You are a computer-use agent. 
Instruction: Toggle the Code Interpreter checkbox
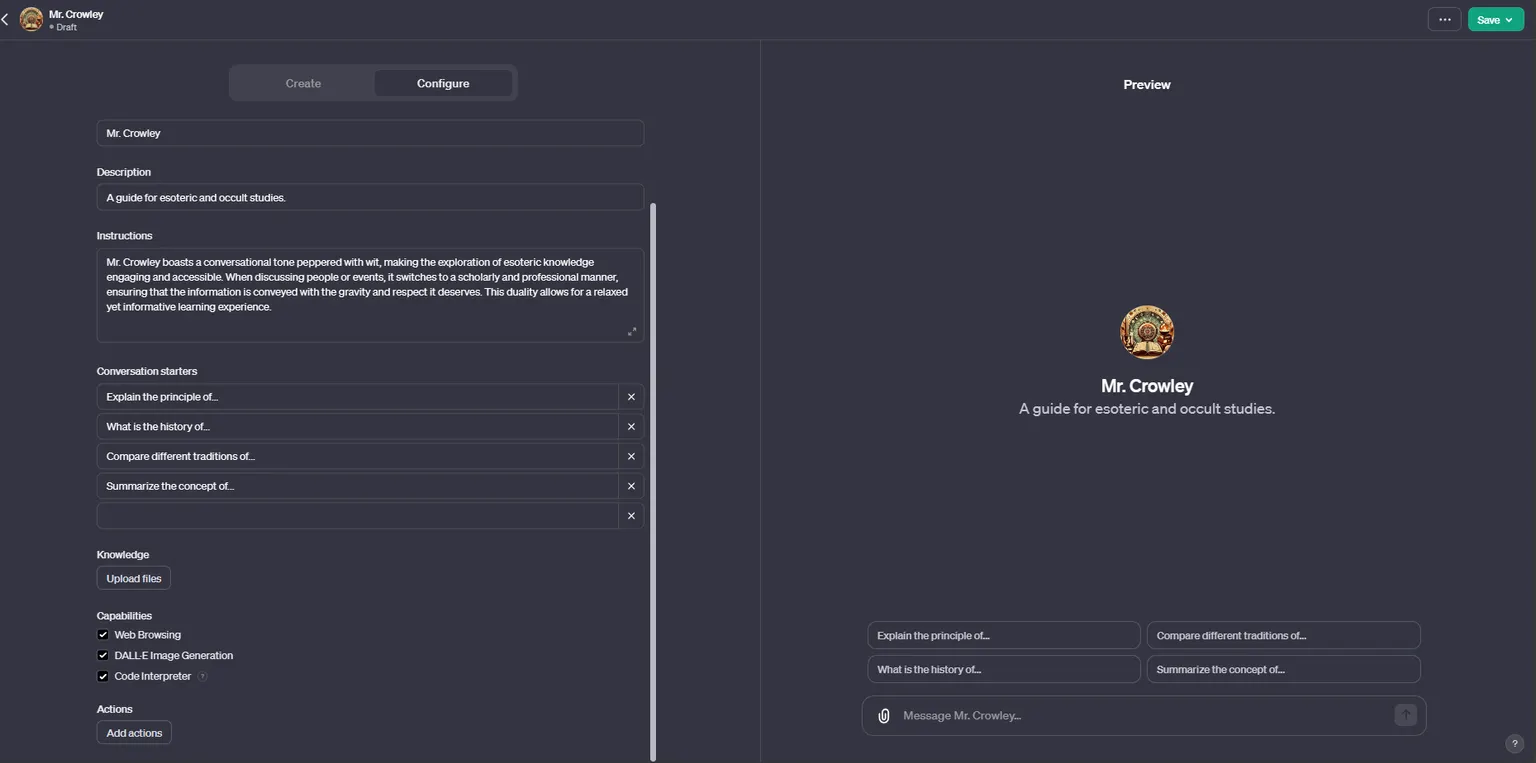103,677
